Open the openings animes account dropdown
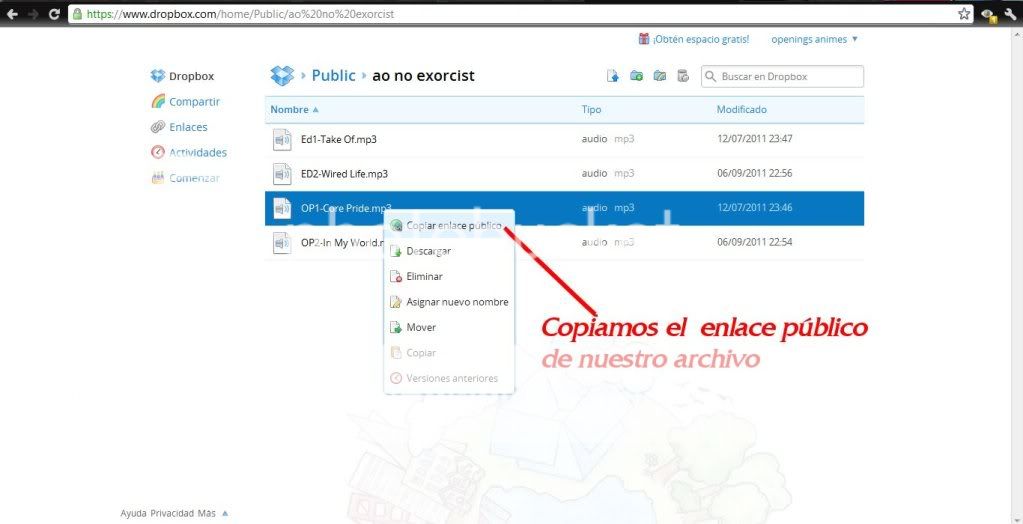This screenshot has width=1023, height=524. pyautogui.click(x=814, y=39)
